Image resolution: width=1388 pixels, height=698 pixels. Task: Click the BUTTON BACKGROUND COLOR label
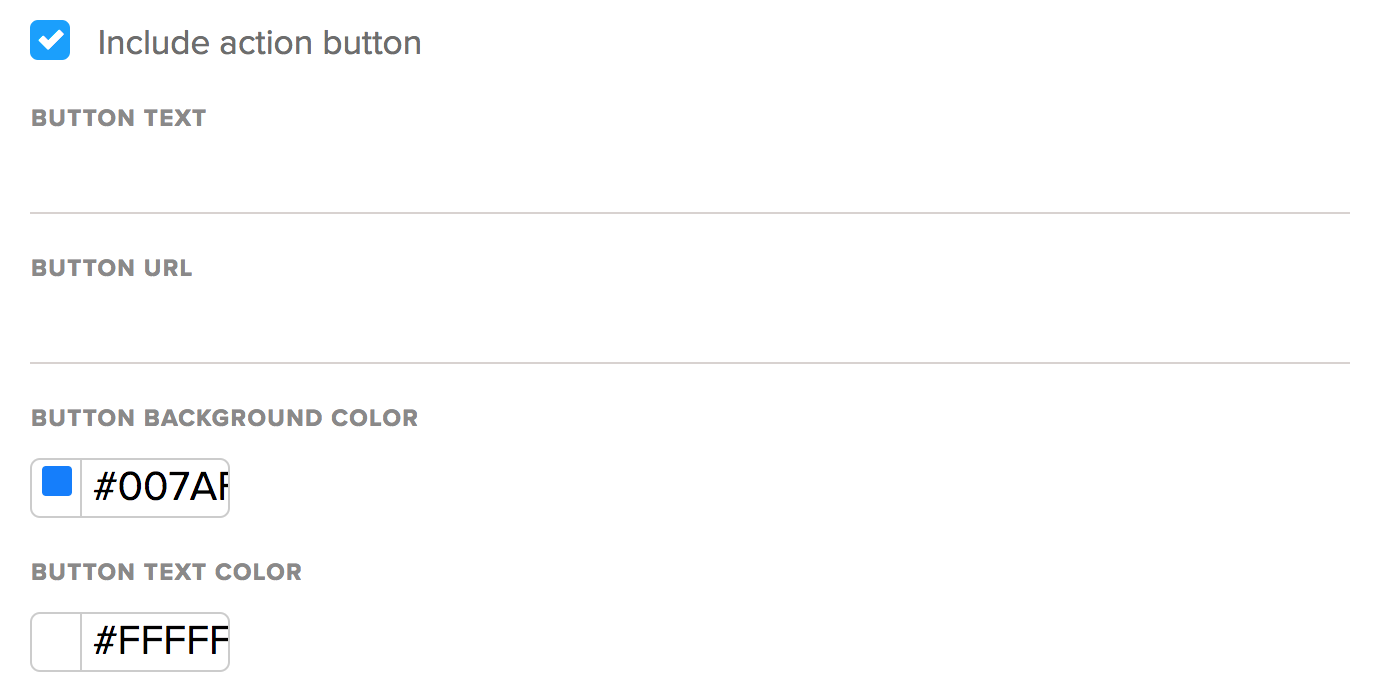tap(224, 418)
